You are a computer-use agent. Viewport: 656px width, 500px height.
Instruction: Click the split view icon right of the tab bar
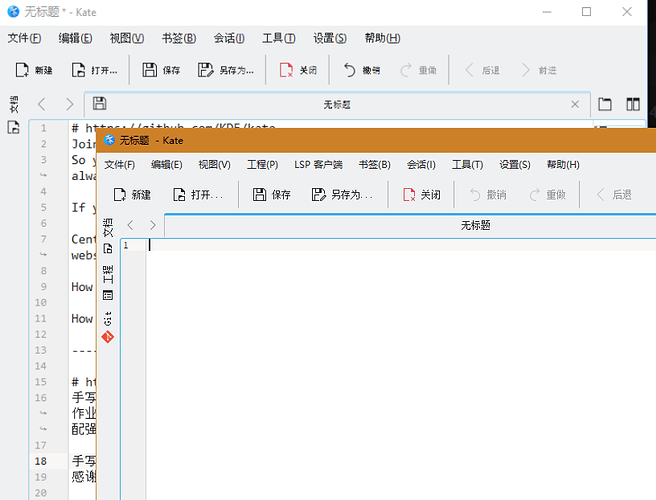[x=632, y=104]
